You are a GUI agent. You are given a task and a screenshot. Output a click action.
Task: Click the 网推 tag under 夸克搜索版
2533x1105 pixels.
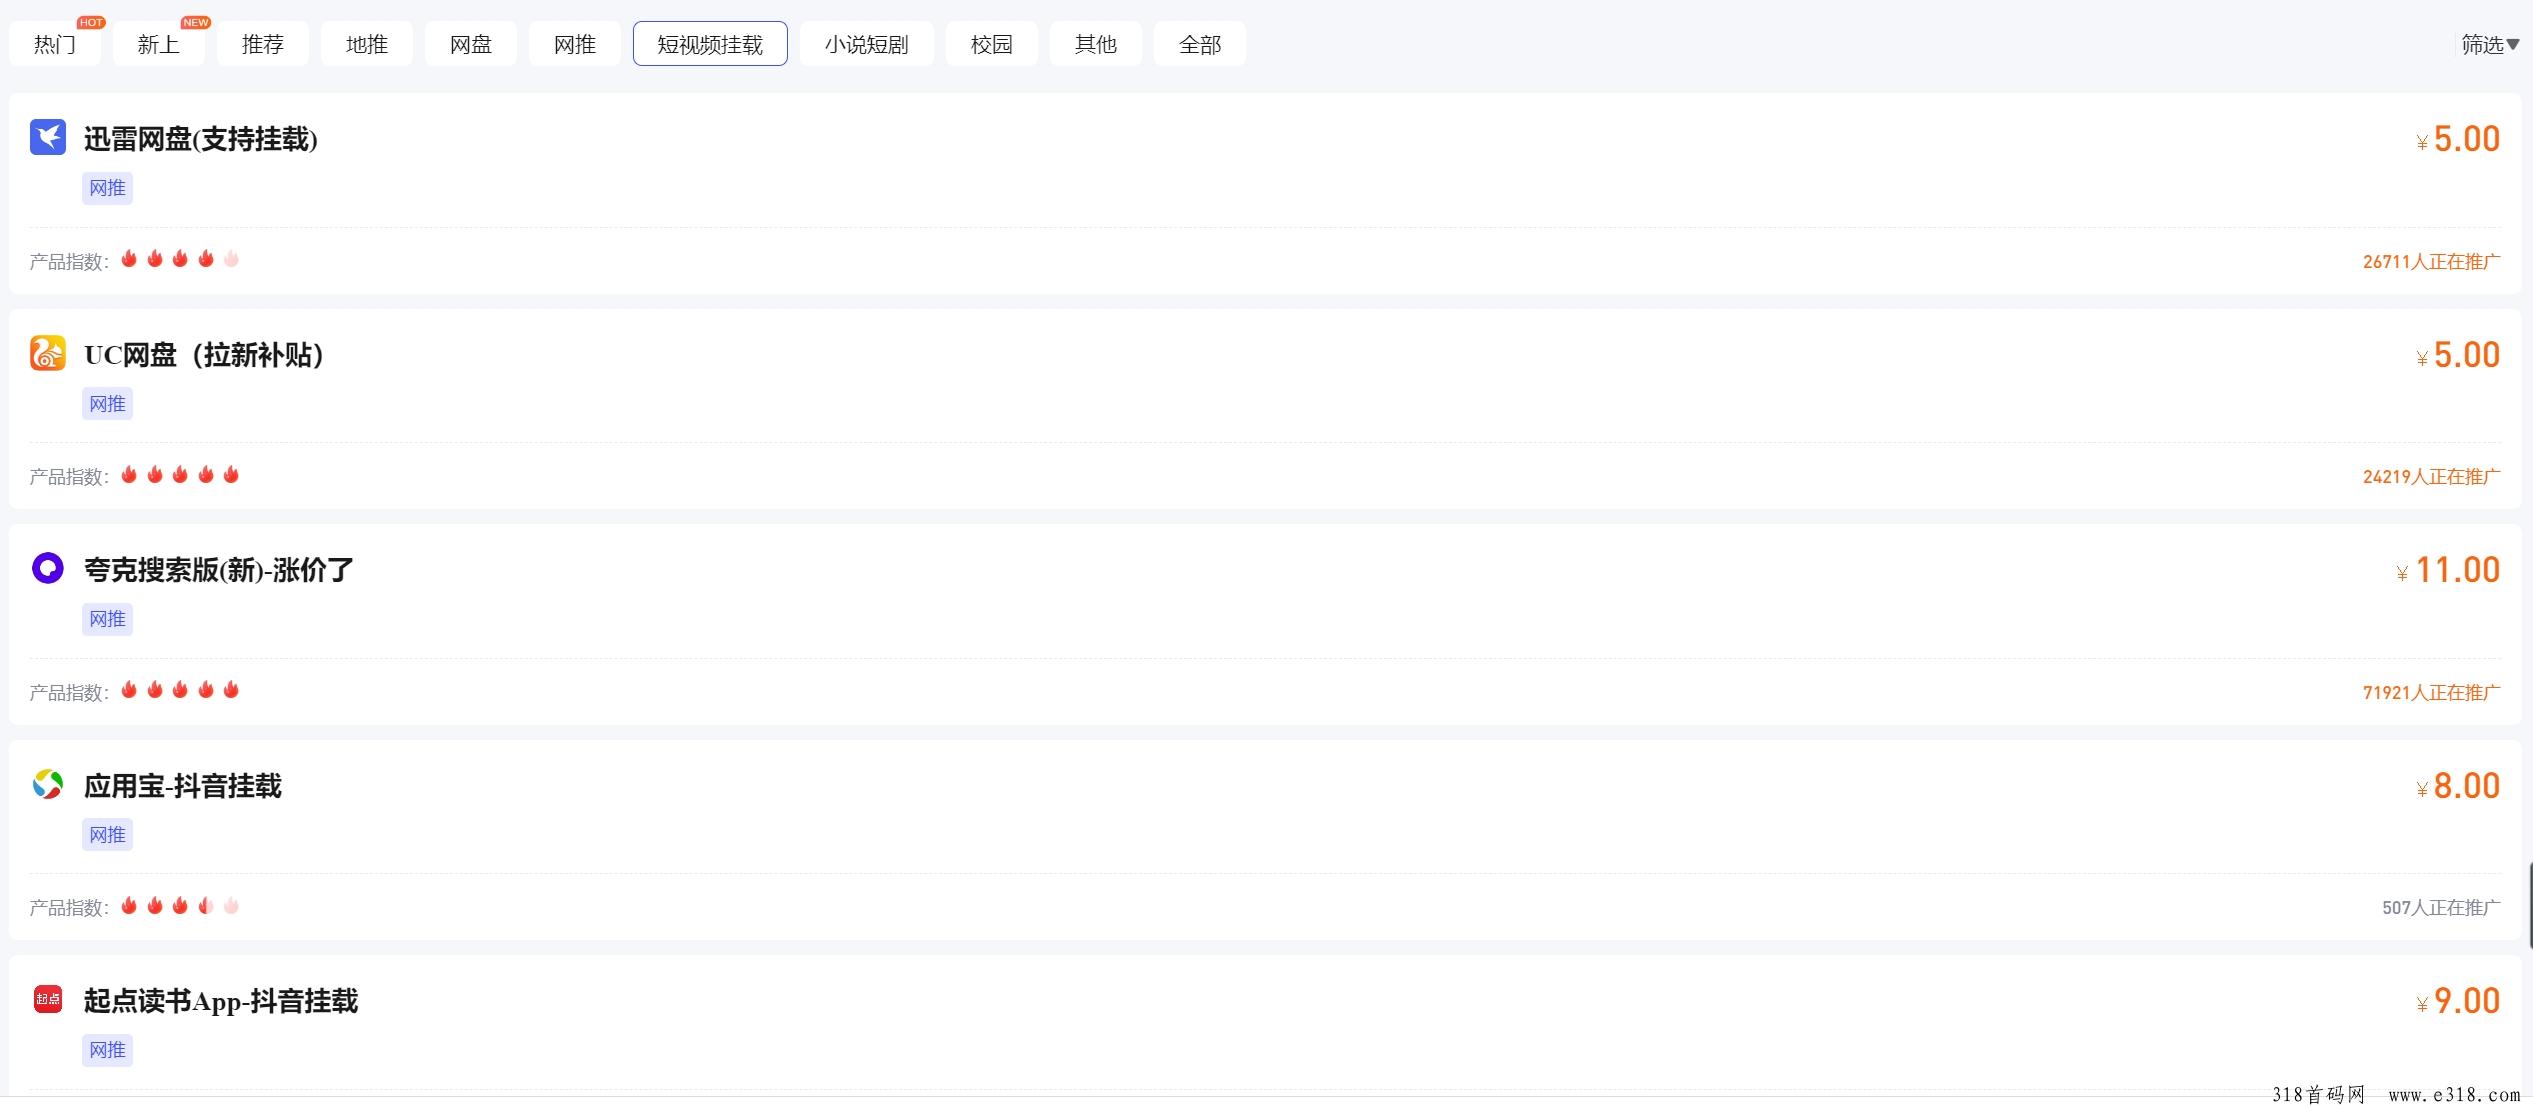click(x=107, y=619)
